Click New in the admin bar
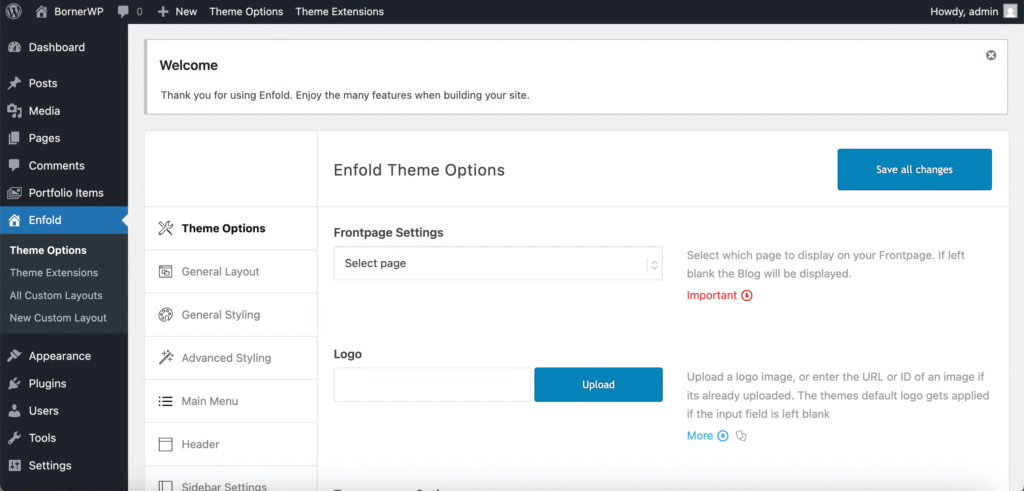This screenshot has height=491, width=1024. pos(186,12)
